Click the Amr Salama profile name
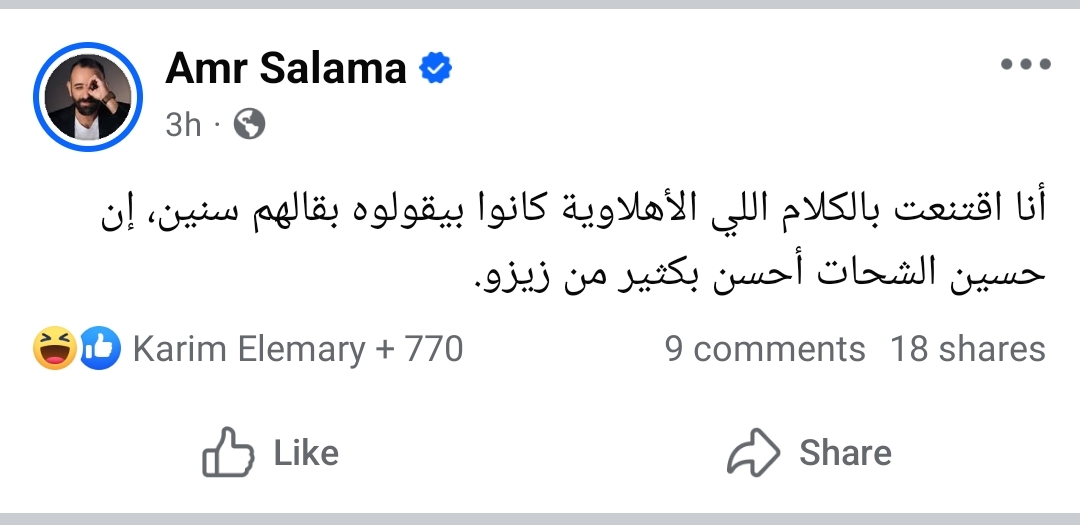 (286, 69)
